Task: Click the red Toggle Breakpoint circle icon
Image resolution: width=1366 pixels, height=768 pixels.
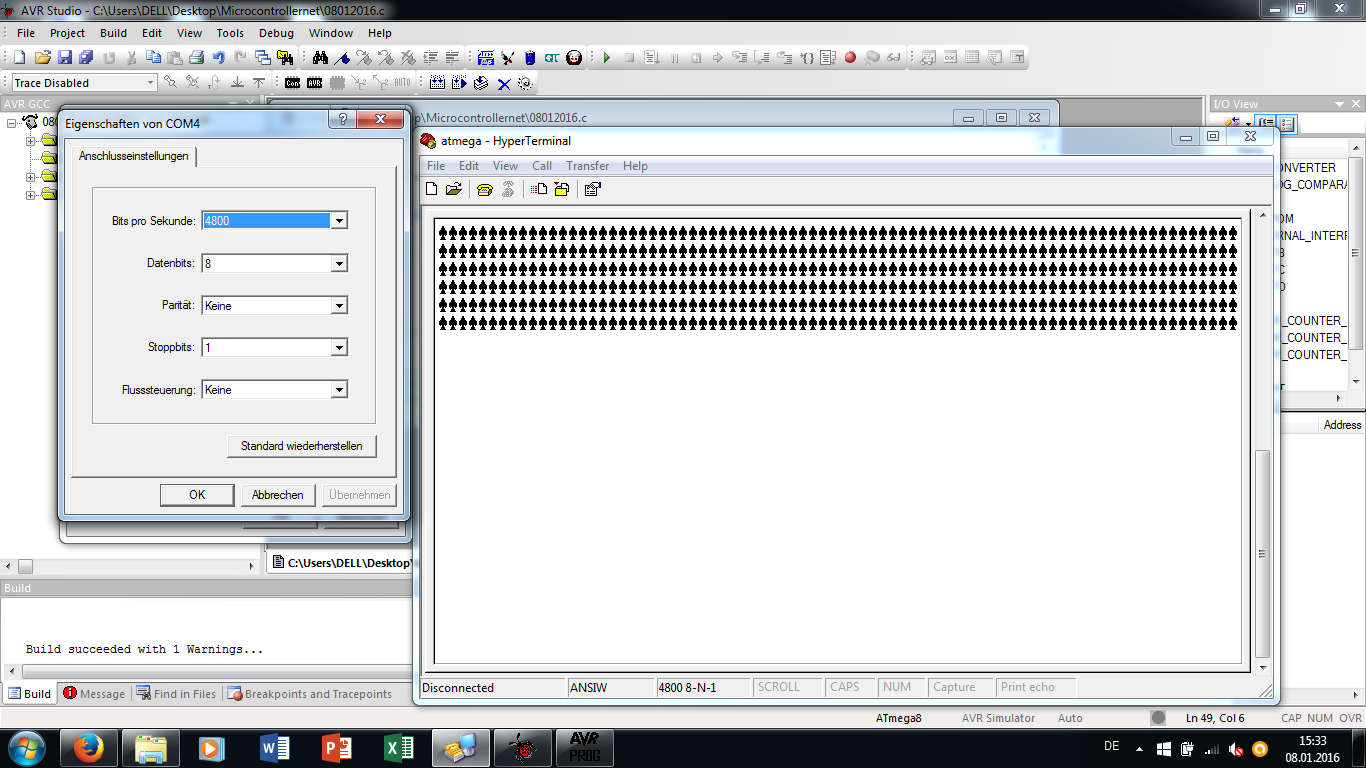Action: point(850,58)
